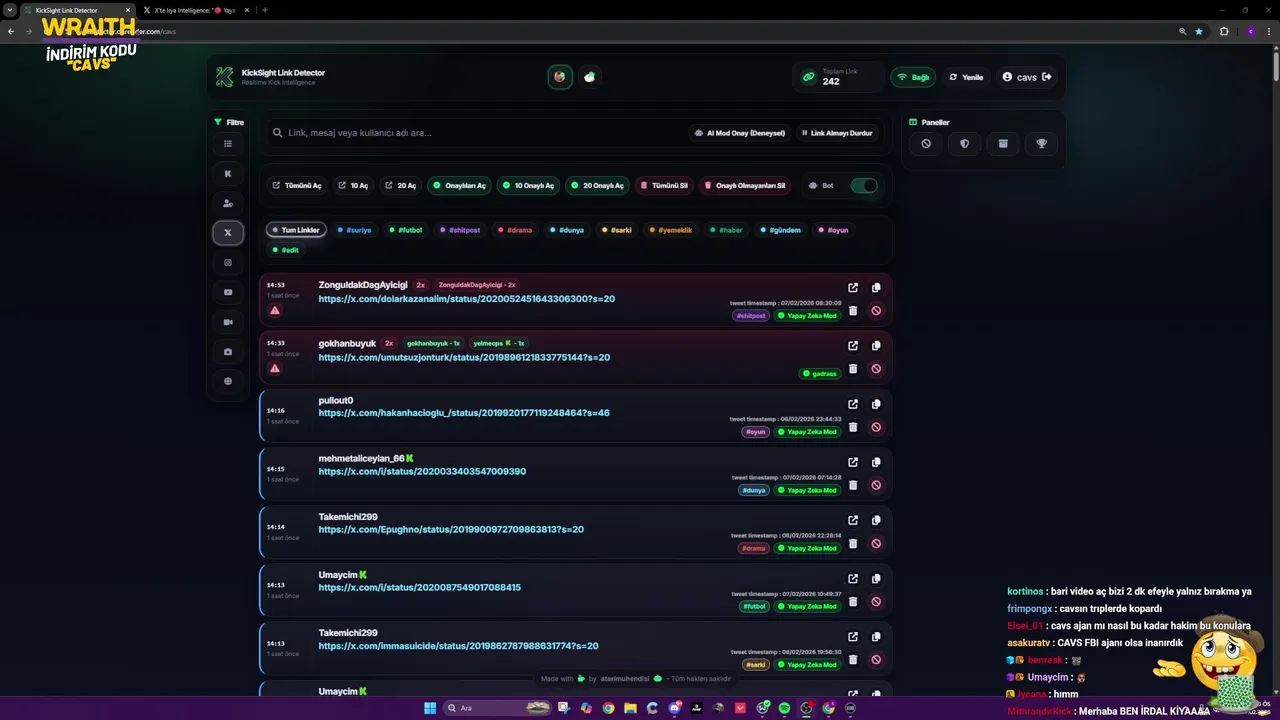Screen dimensions: 1280x720
Task: Open the Windows Start menu
Action: coord(430,708)
